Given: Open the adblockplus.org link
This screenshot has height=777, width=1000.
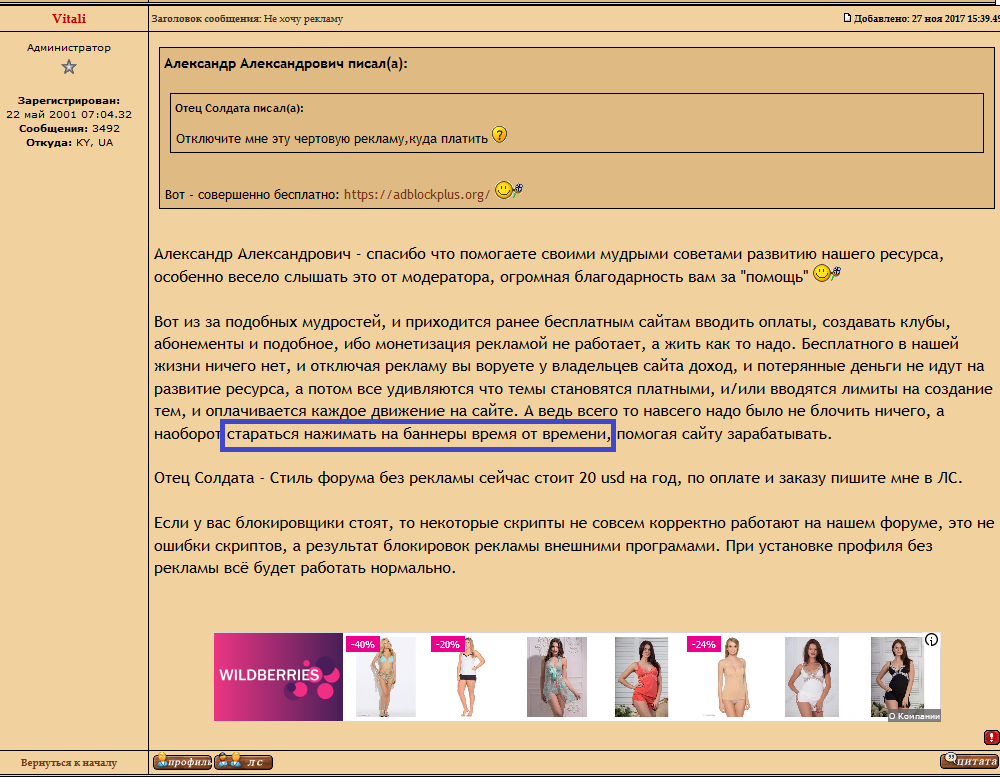Looking at the screenshot, I should (x=417, y=194).
